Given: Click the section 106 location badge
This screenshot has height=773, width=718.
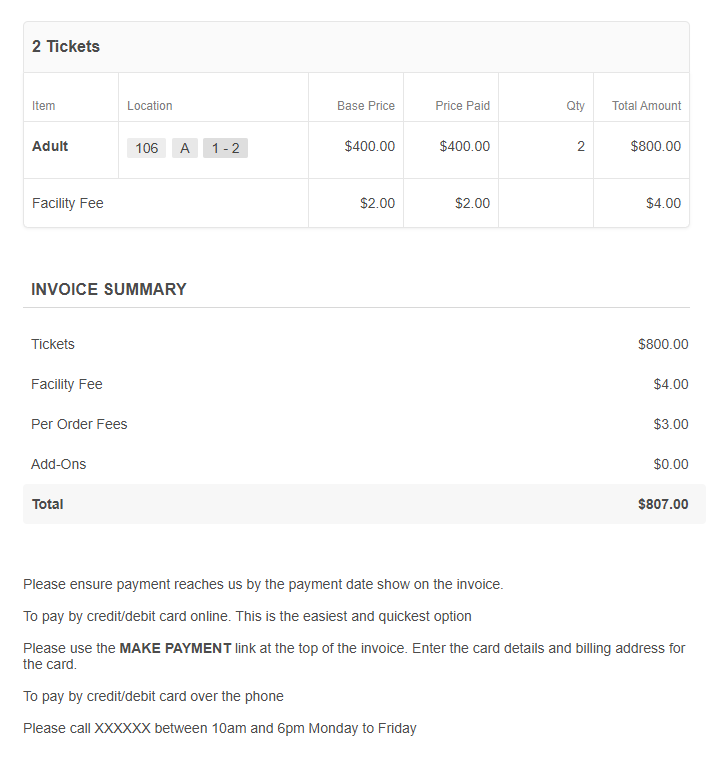Looking at the screenshot, I should [x=146, y=148].
